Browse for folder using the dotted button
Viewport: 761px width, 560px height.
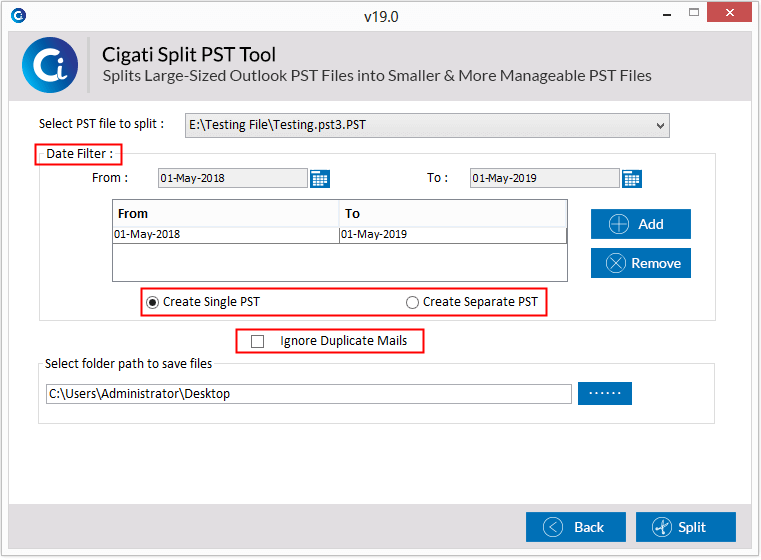(x=605, y=393)
